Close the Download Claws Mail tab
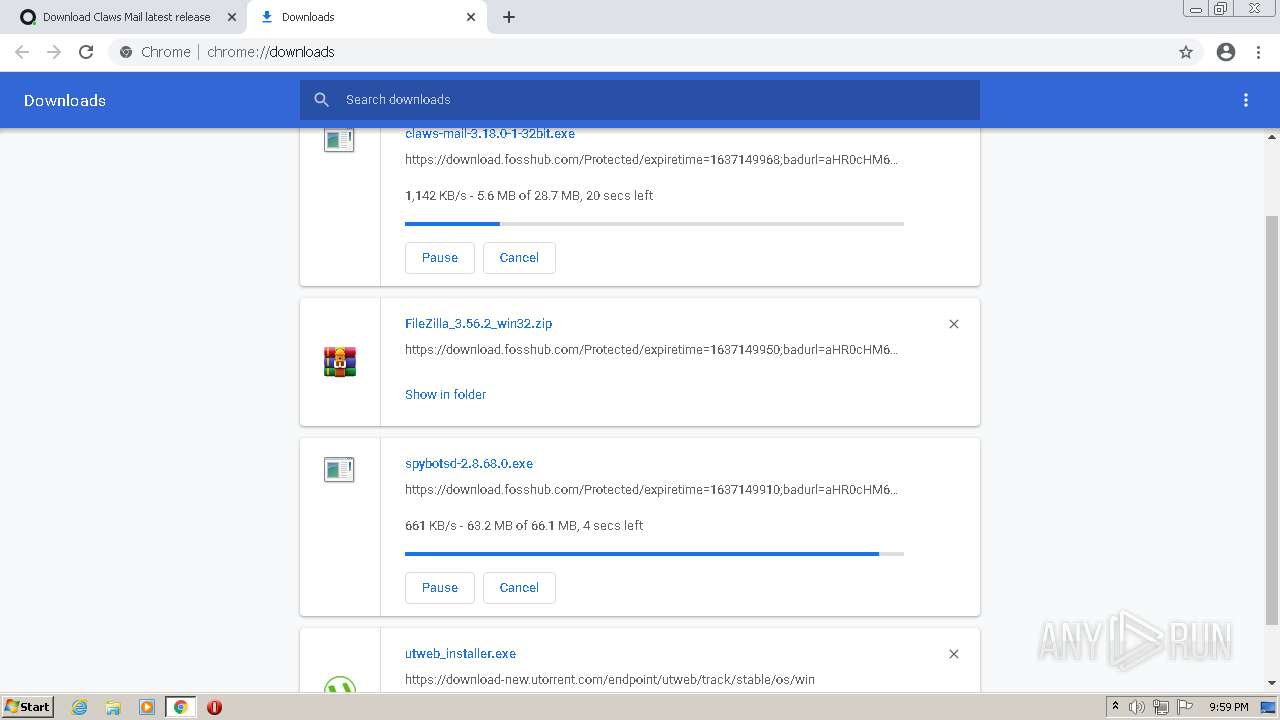 [x=232, y=17]
